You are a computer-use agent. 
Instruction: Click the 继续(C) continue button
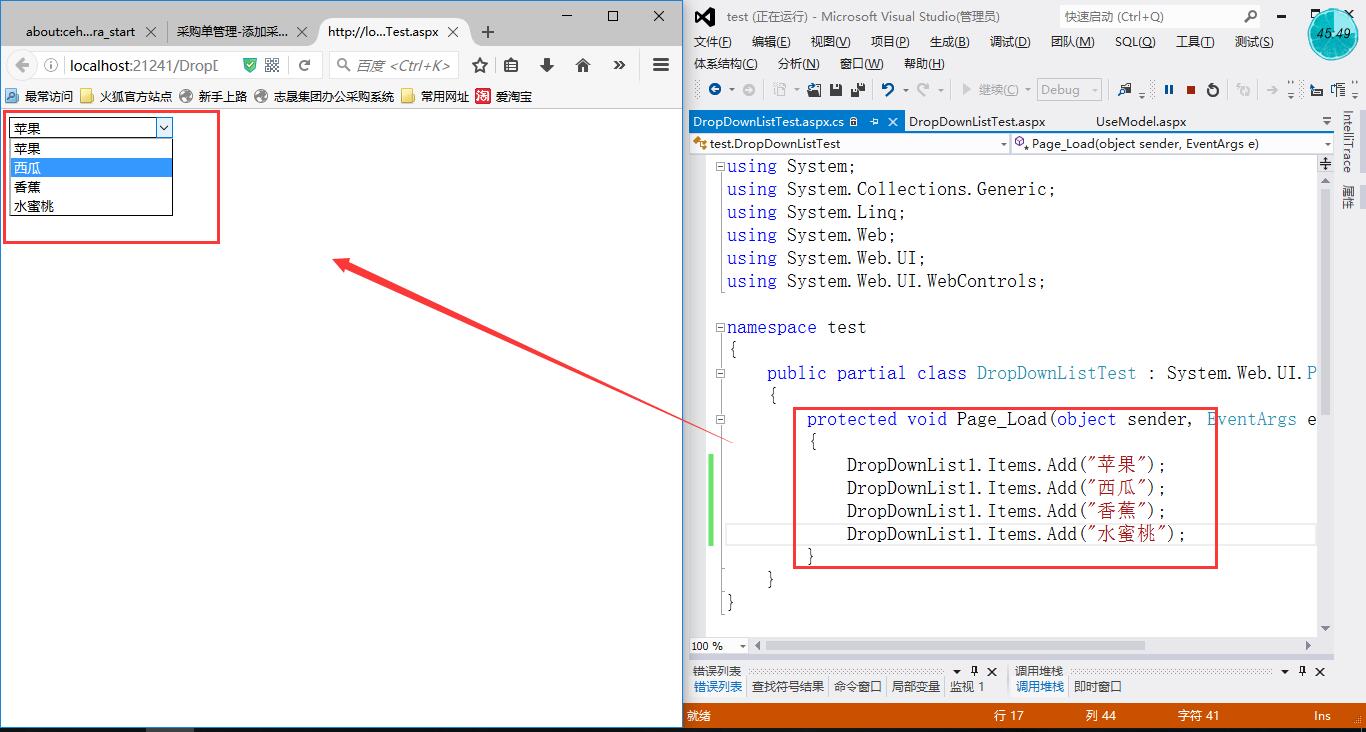point(990,90)
